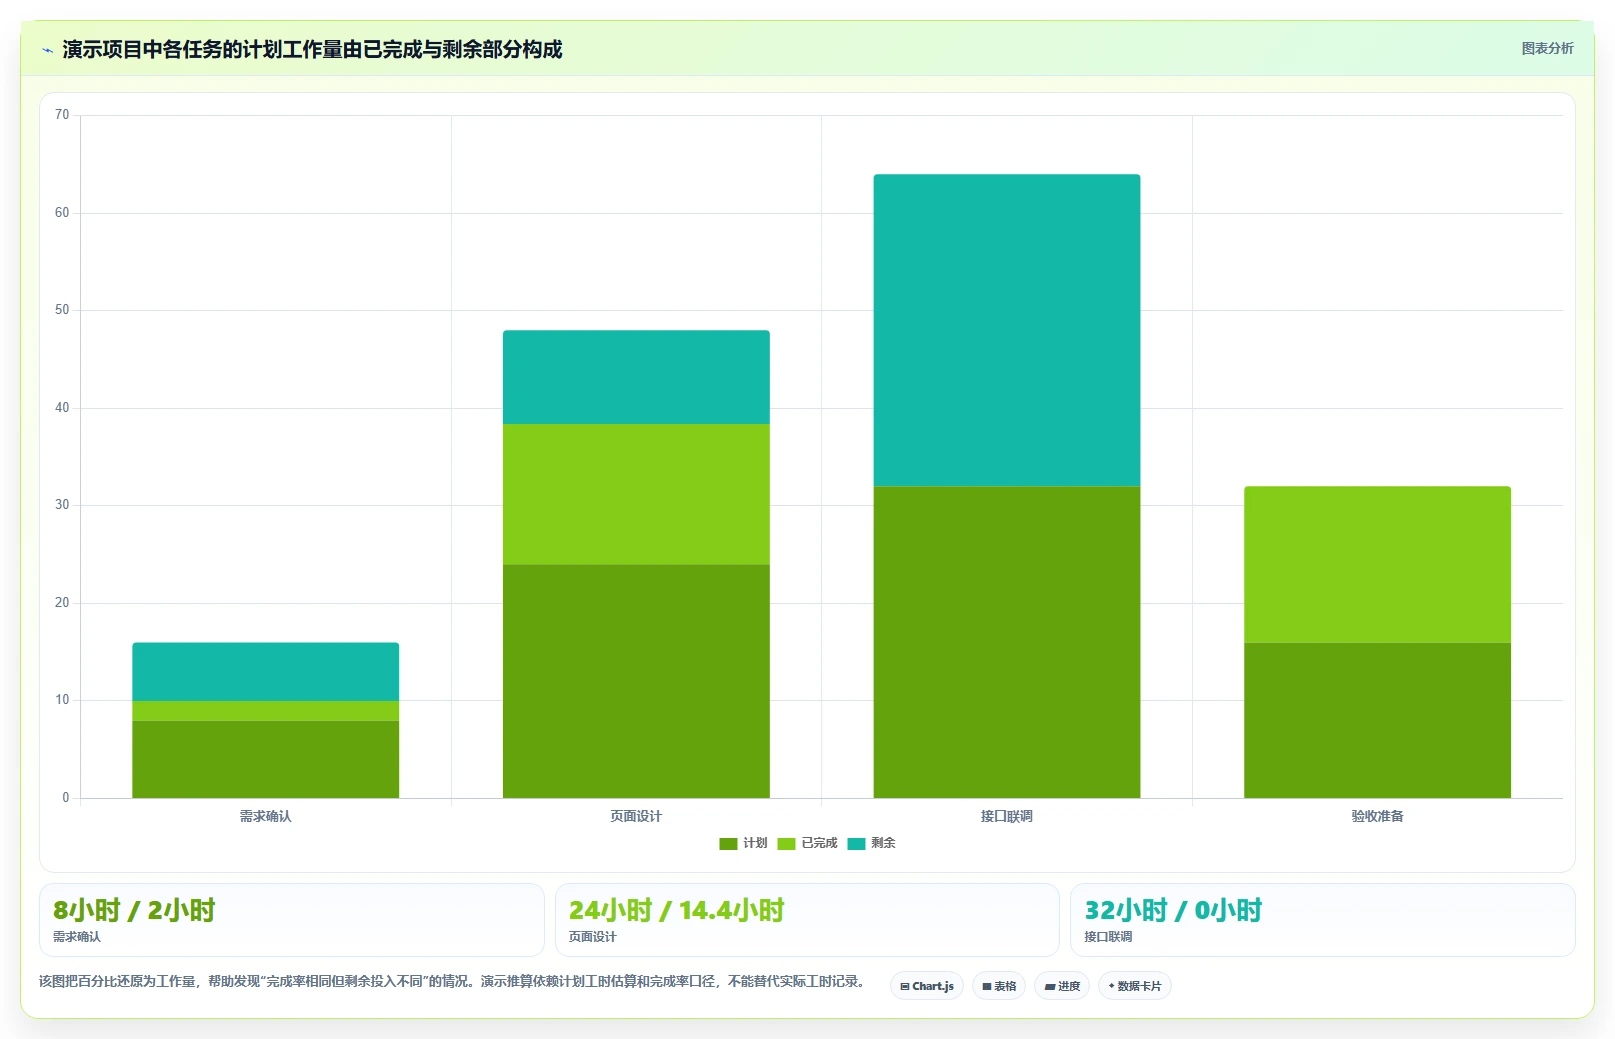The image size is (1615, 1039).
Task: Select the 表格 chip
Action: (x=999, y=986)
